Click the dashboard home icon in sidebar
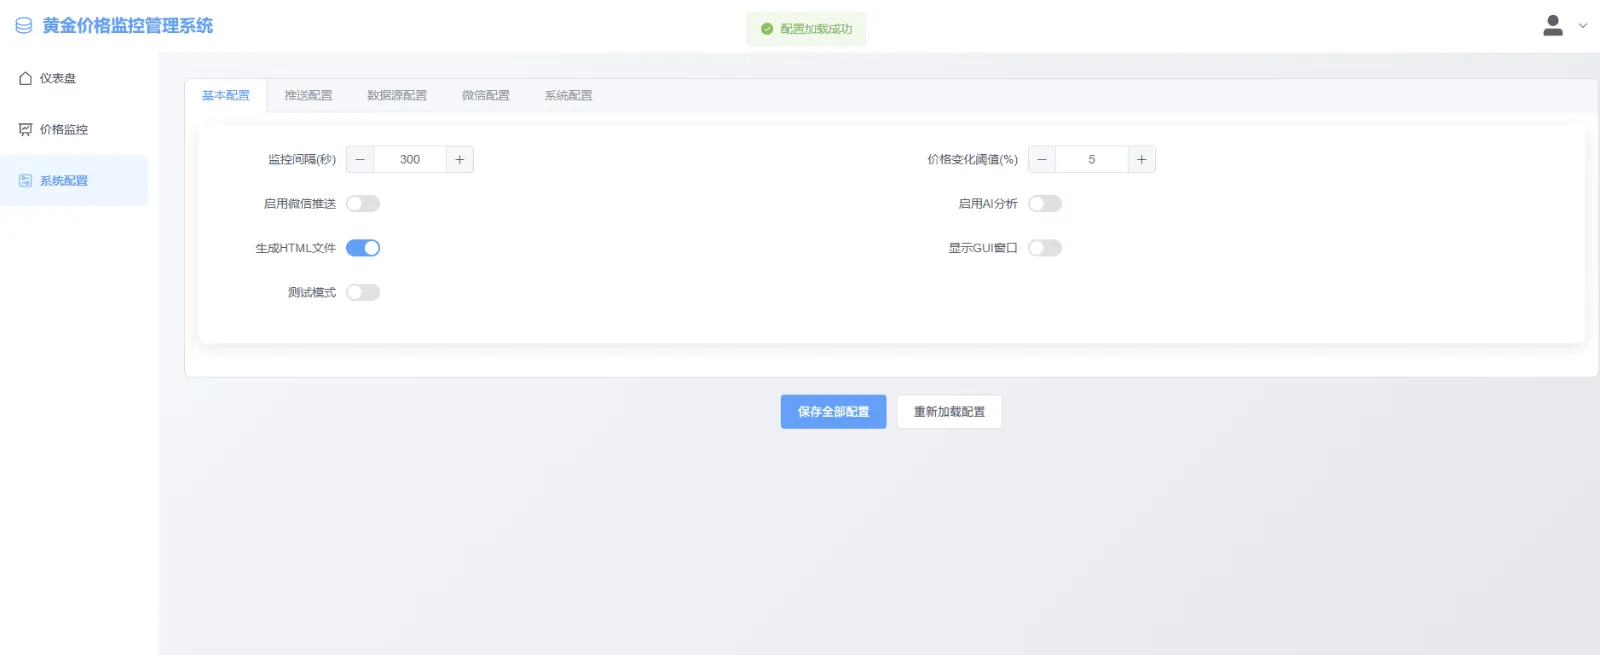 (26, 78)
